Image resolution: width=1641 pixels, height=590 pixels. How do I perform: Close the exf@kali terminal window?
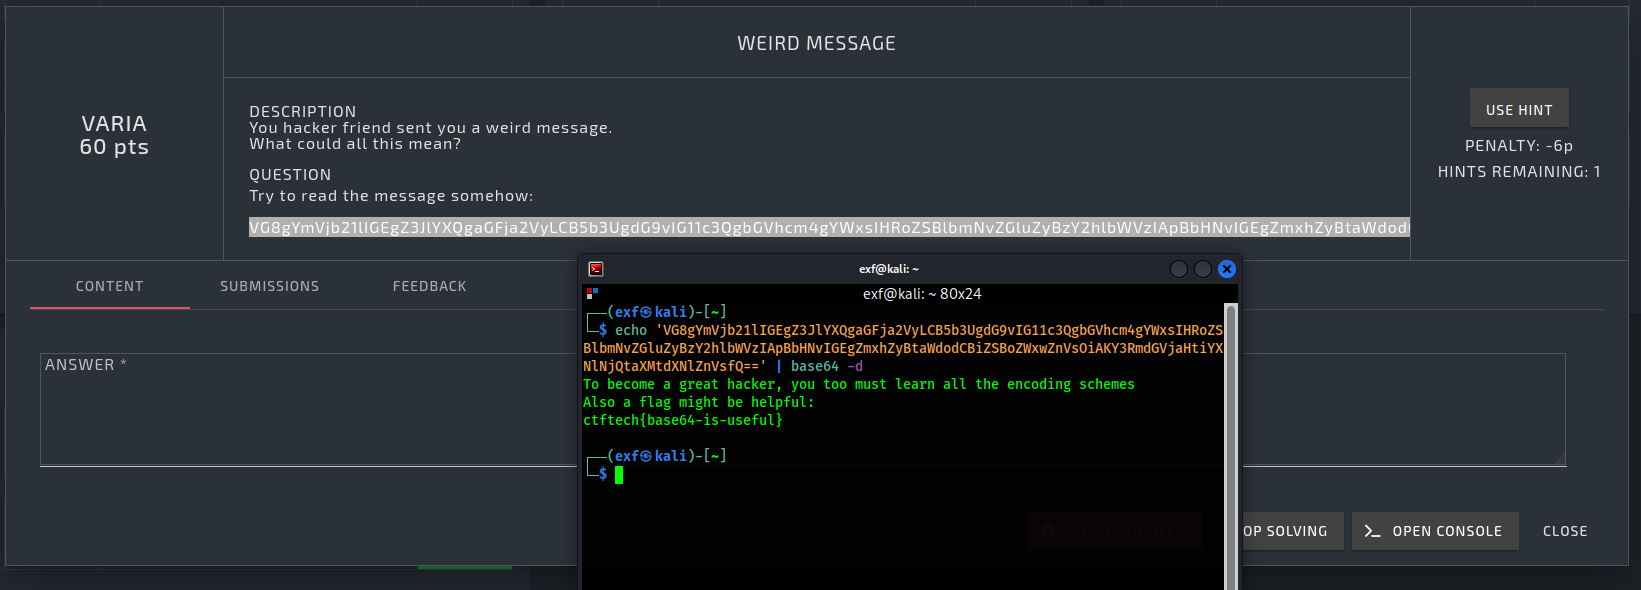1227,269
